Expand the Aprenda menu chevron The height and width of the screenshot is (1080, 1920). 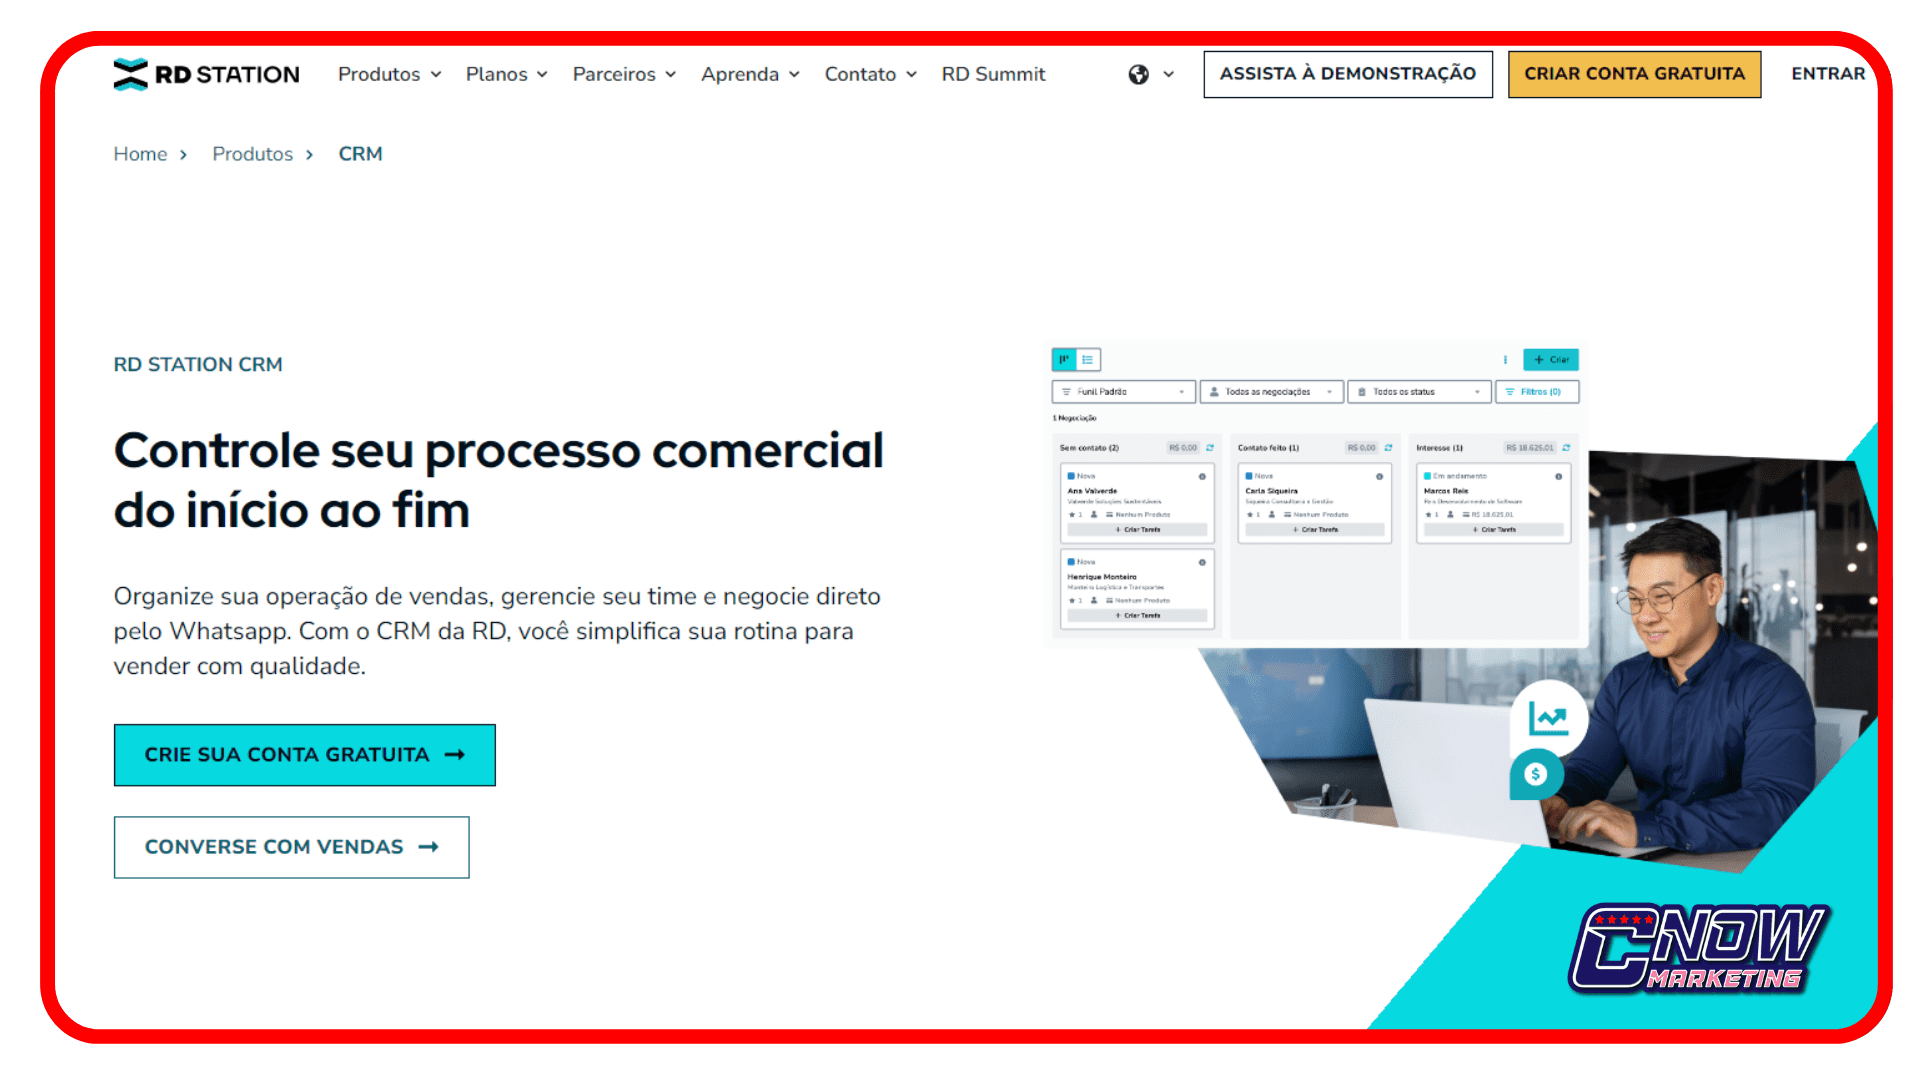click(x=794, y=75)
